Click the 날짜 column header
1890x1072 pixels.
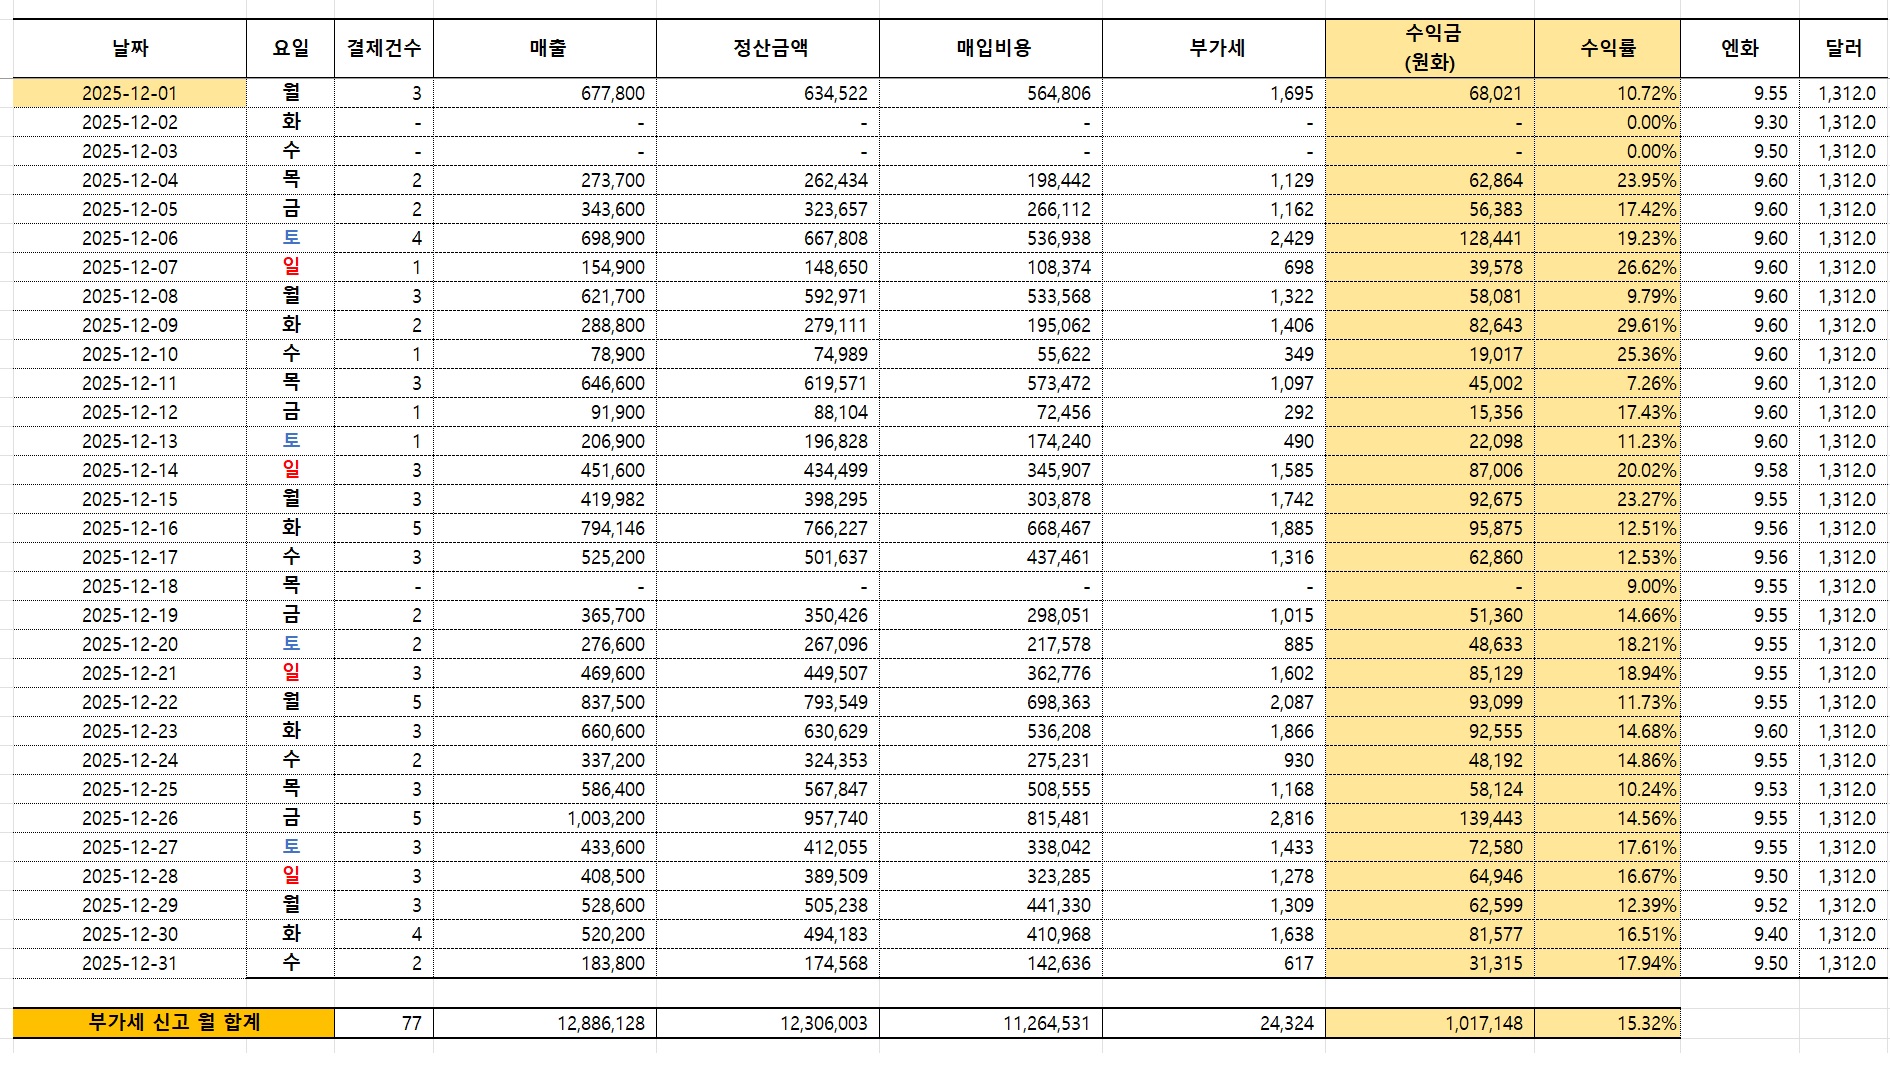pos(130,48)
